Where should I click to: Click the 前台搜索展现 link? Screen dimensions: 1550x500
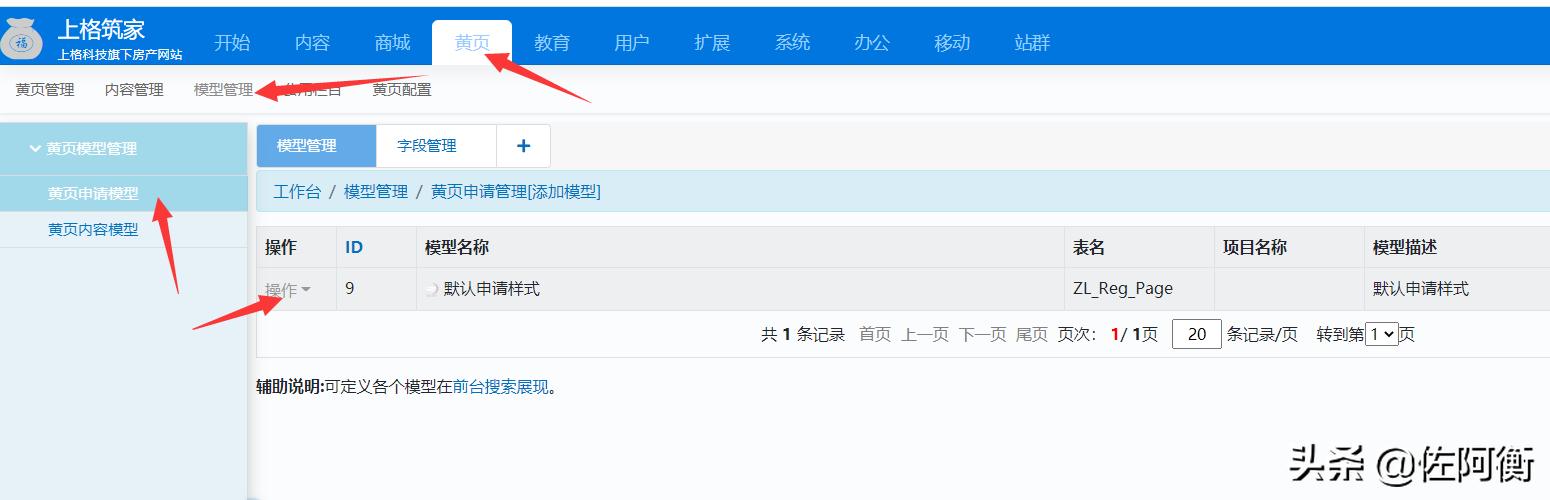point(501,387)
